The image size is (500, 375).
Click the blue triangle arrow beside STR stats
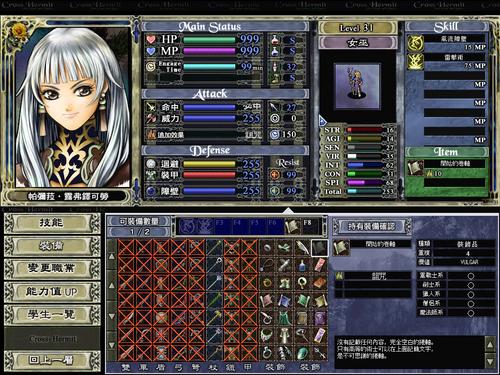(x=322, y=120)
